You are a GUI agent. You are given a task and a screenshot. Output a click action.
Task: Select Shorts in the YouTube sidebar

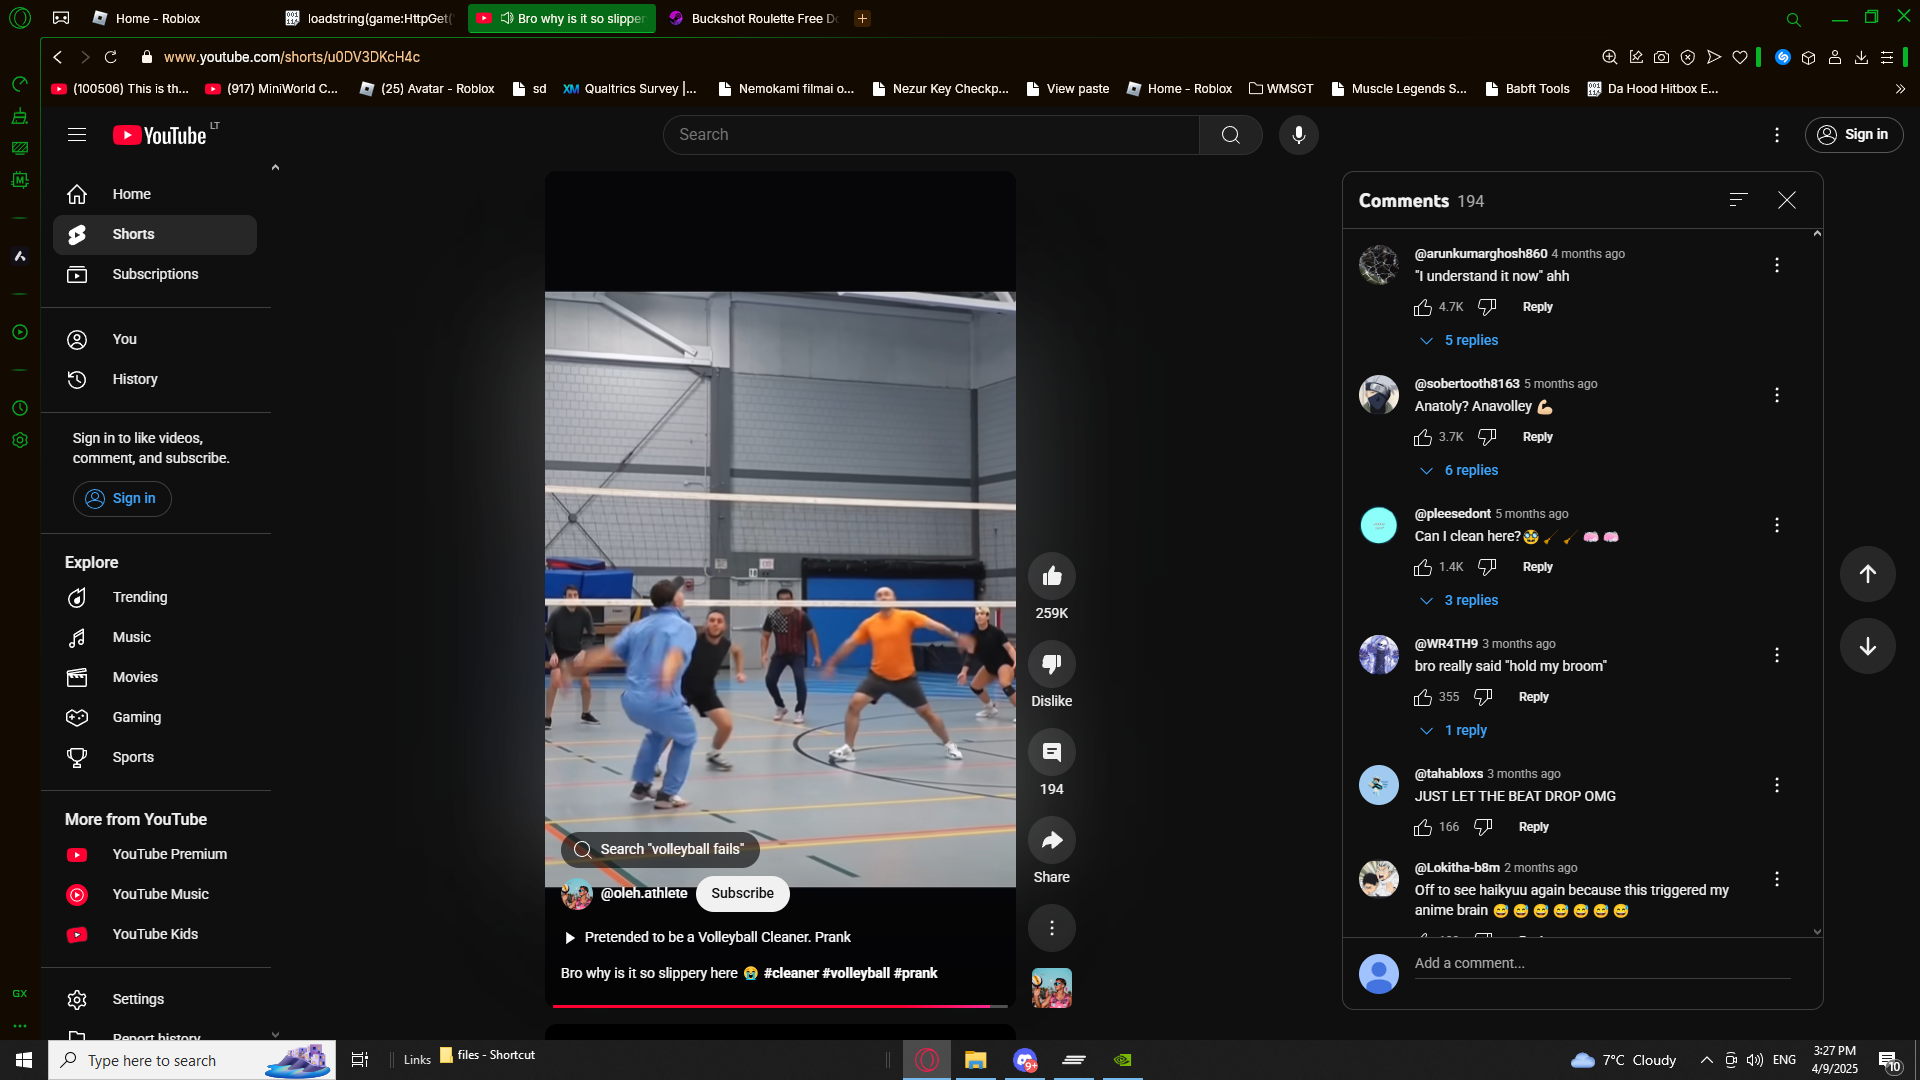tap(155, 234)
